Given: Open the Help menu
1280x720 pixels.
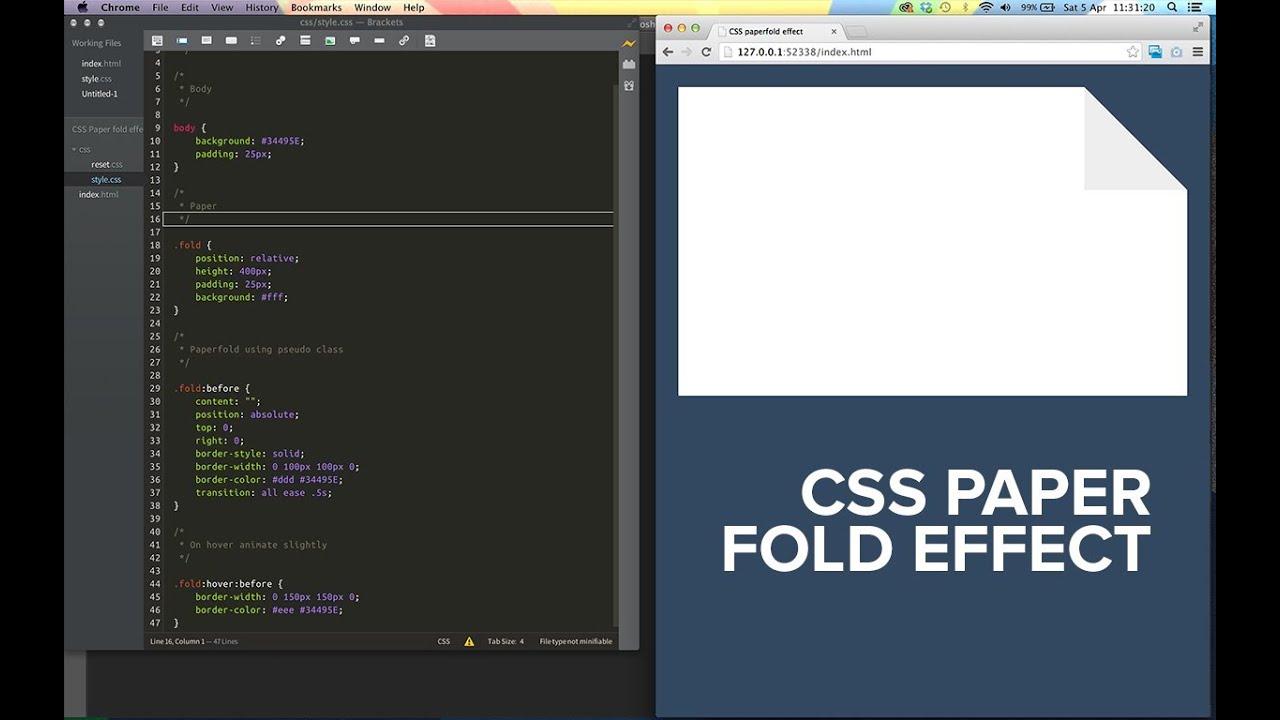Looking at the screenshot, I should (x=414, y=7).
